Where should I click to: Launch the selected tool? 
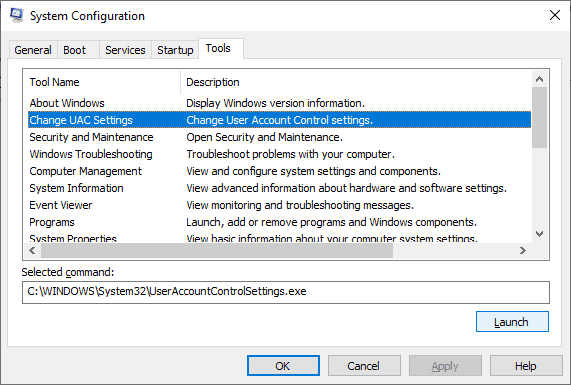(512, 322)
